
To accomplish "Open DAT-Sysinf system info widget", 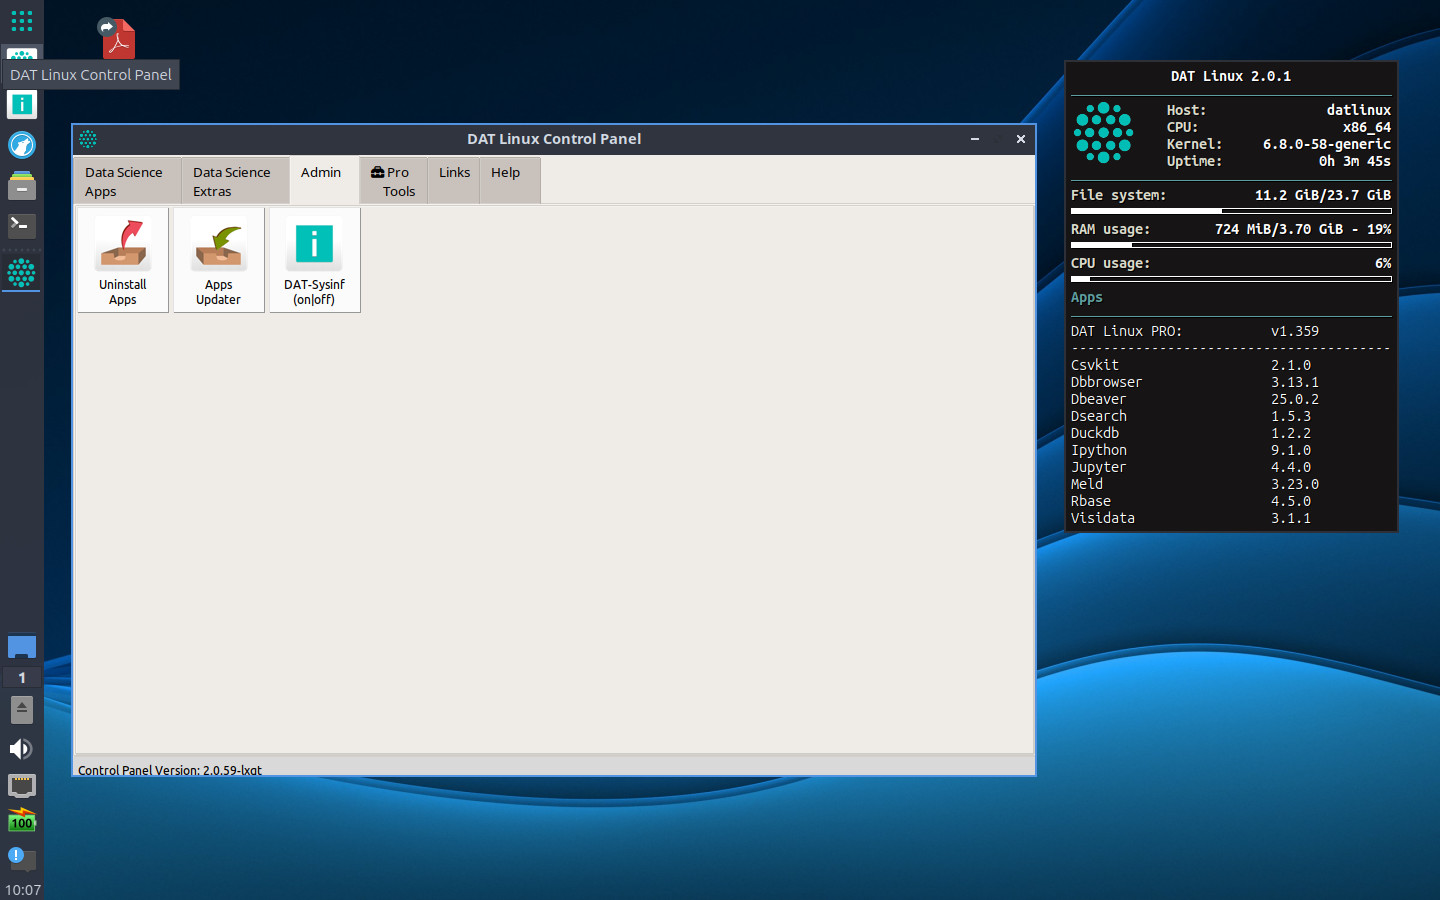I will tap(314, 260).
